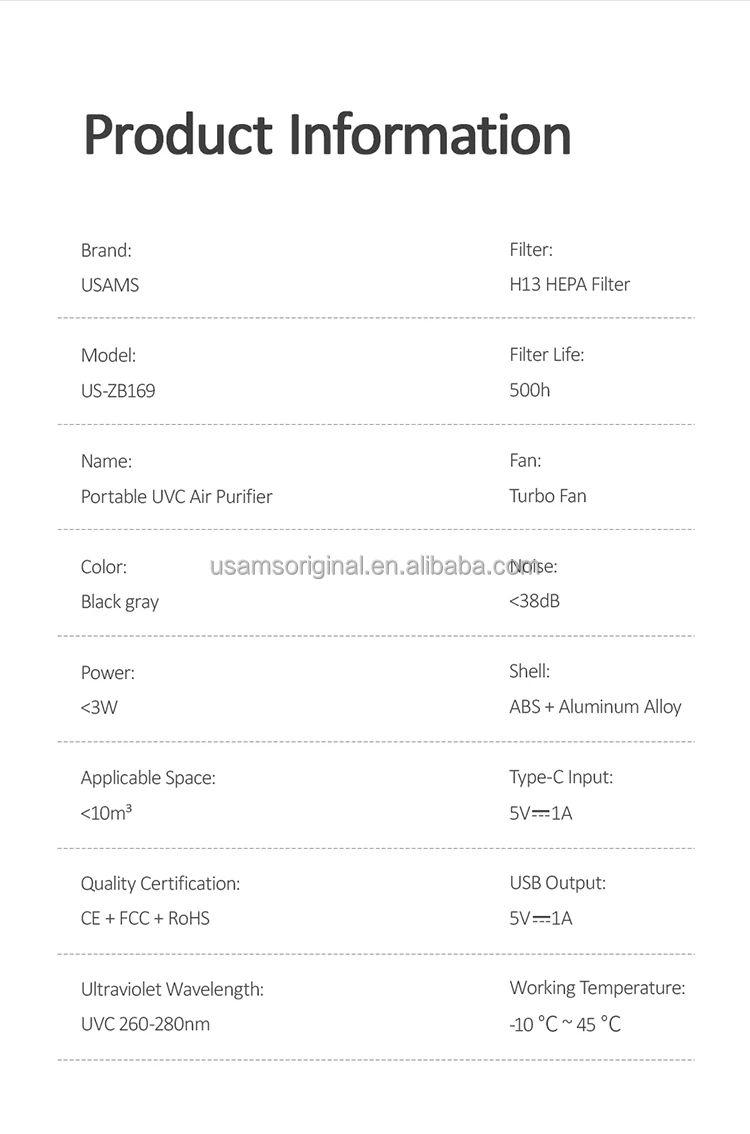Screen dimensions: 750x1134
Task: Click the ABS + Aluminum Alloy shell text
Action: tap(595, 707)
